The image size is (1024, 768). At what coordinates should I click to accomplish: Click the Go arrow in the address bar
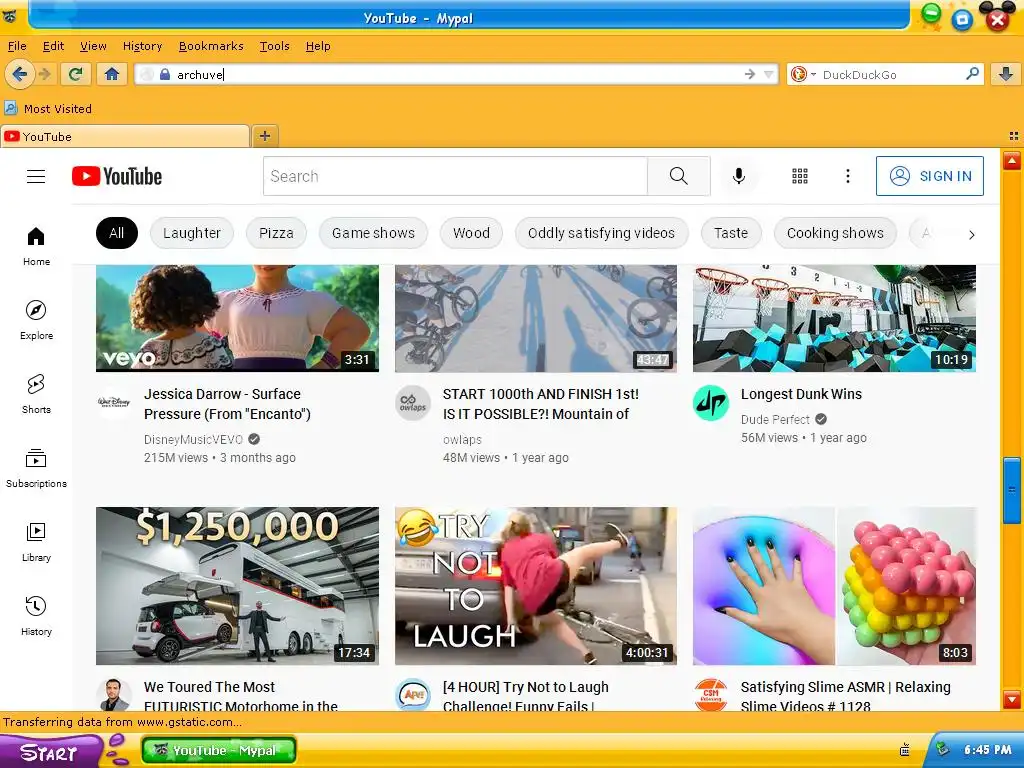(749, 74)
